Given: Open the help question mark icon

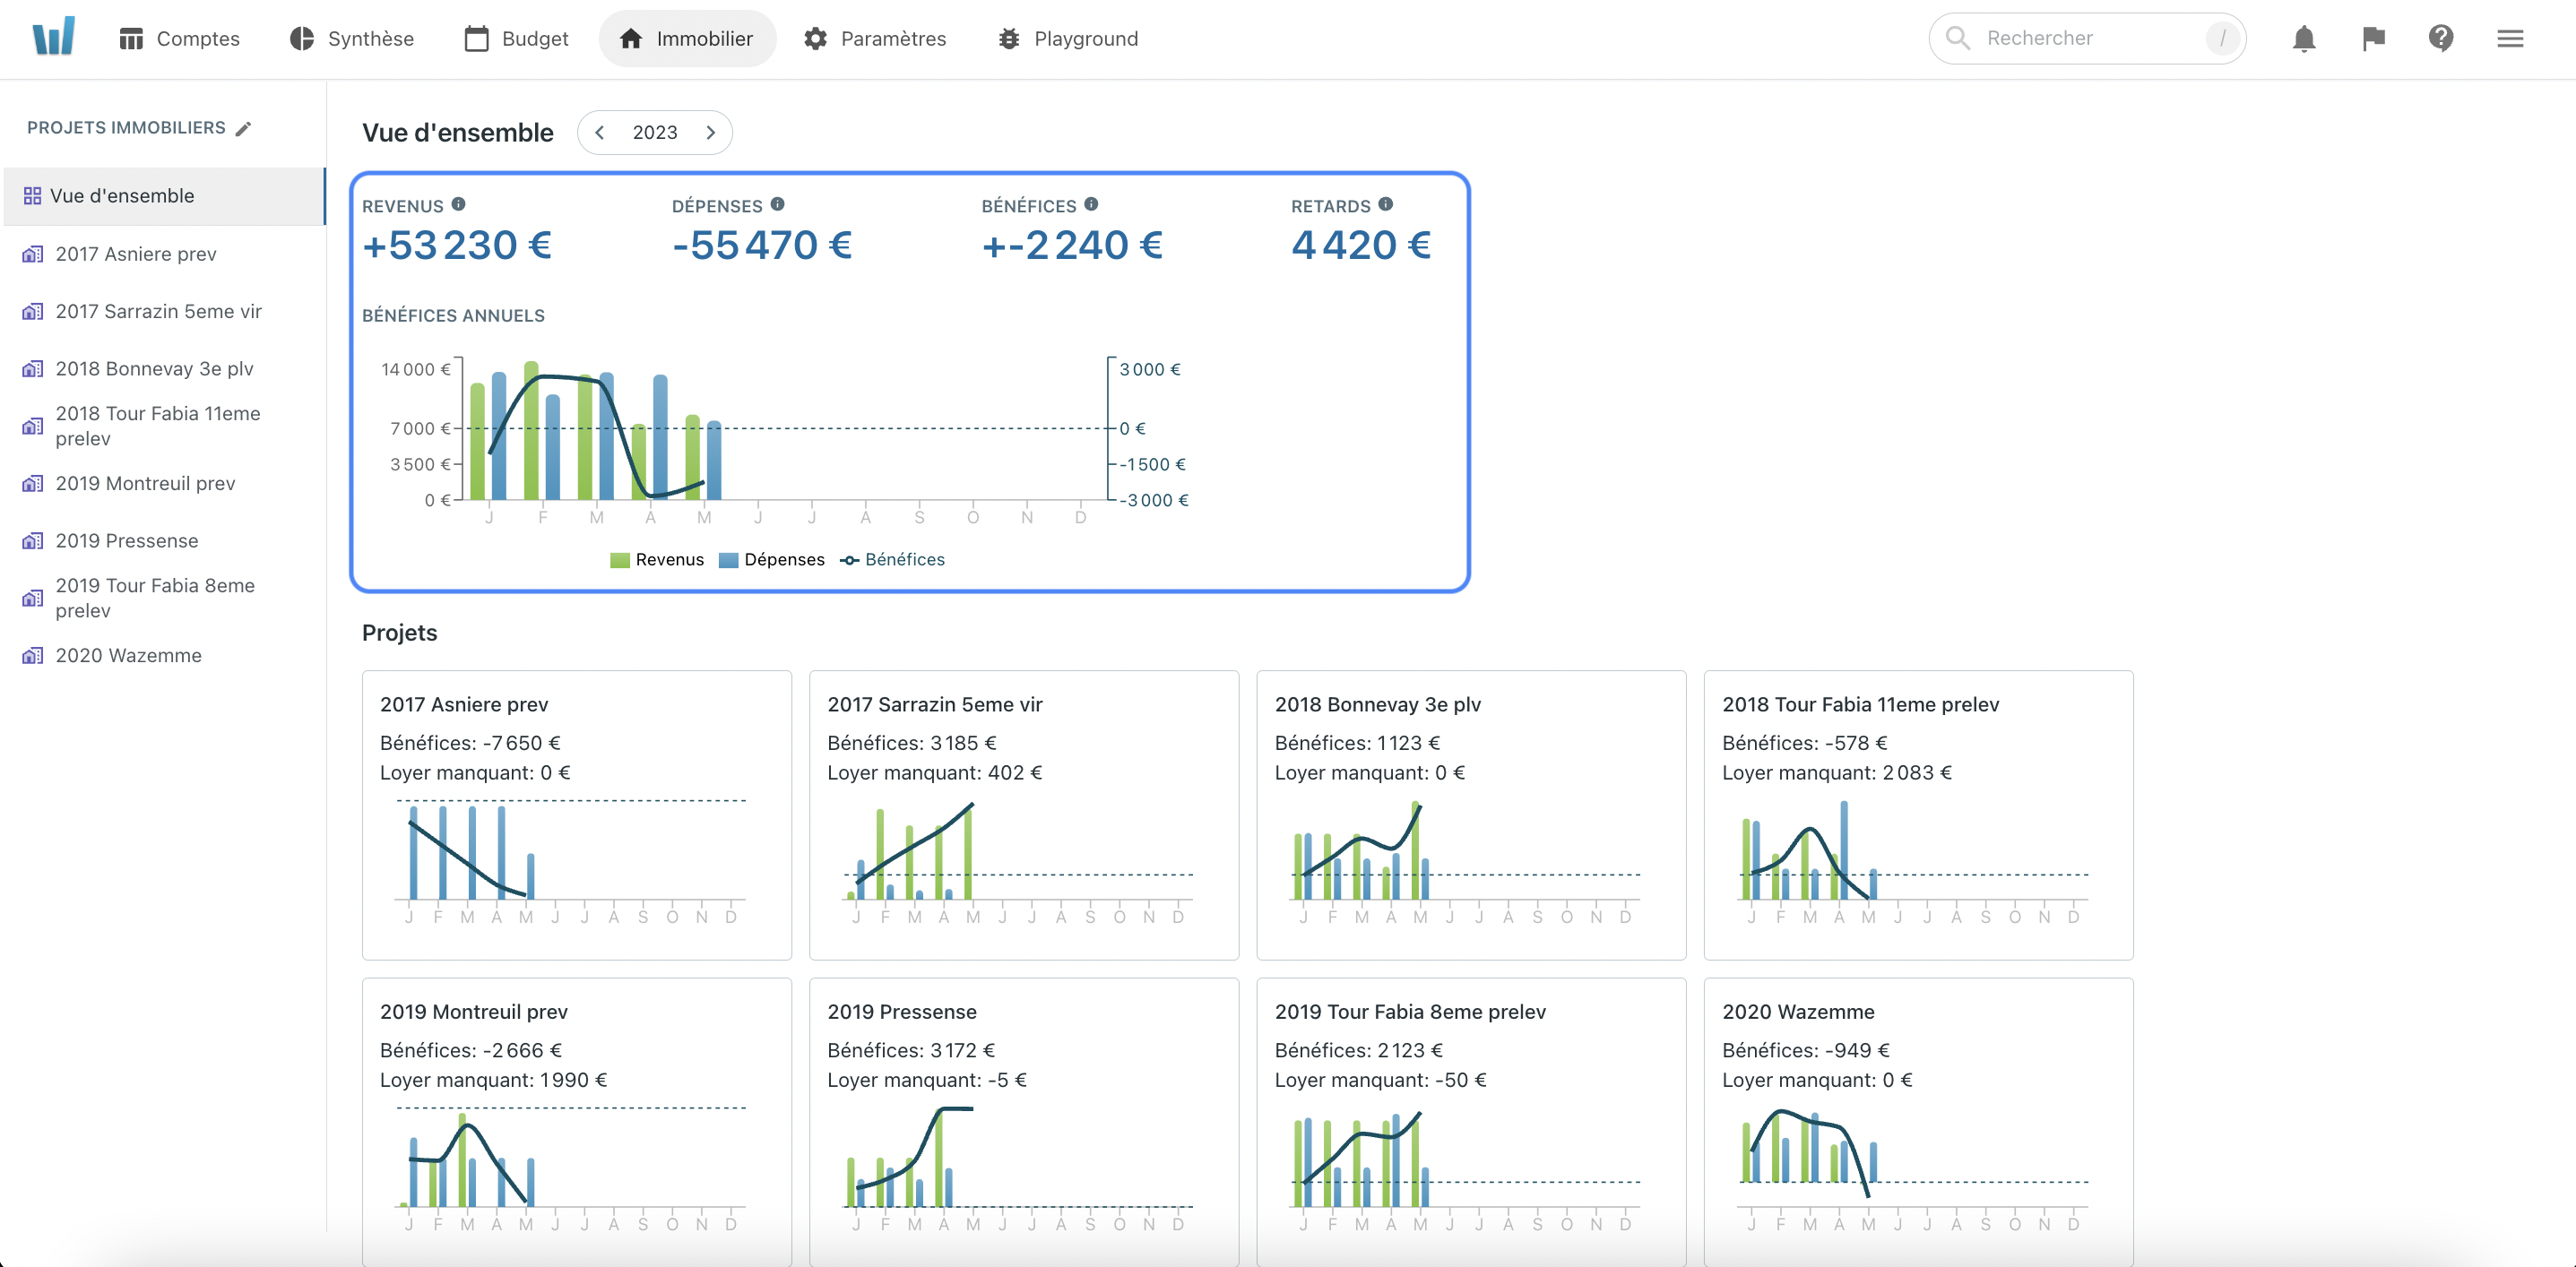Looking at the screenshot, I should tap(2441, 39).
